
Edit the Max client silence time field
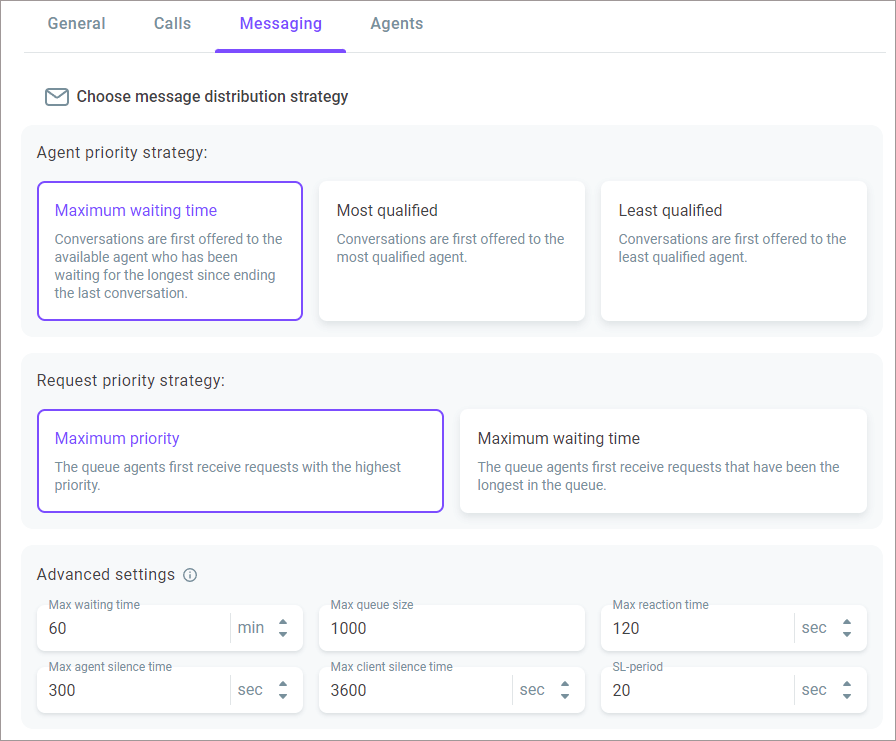point(415,690)
